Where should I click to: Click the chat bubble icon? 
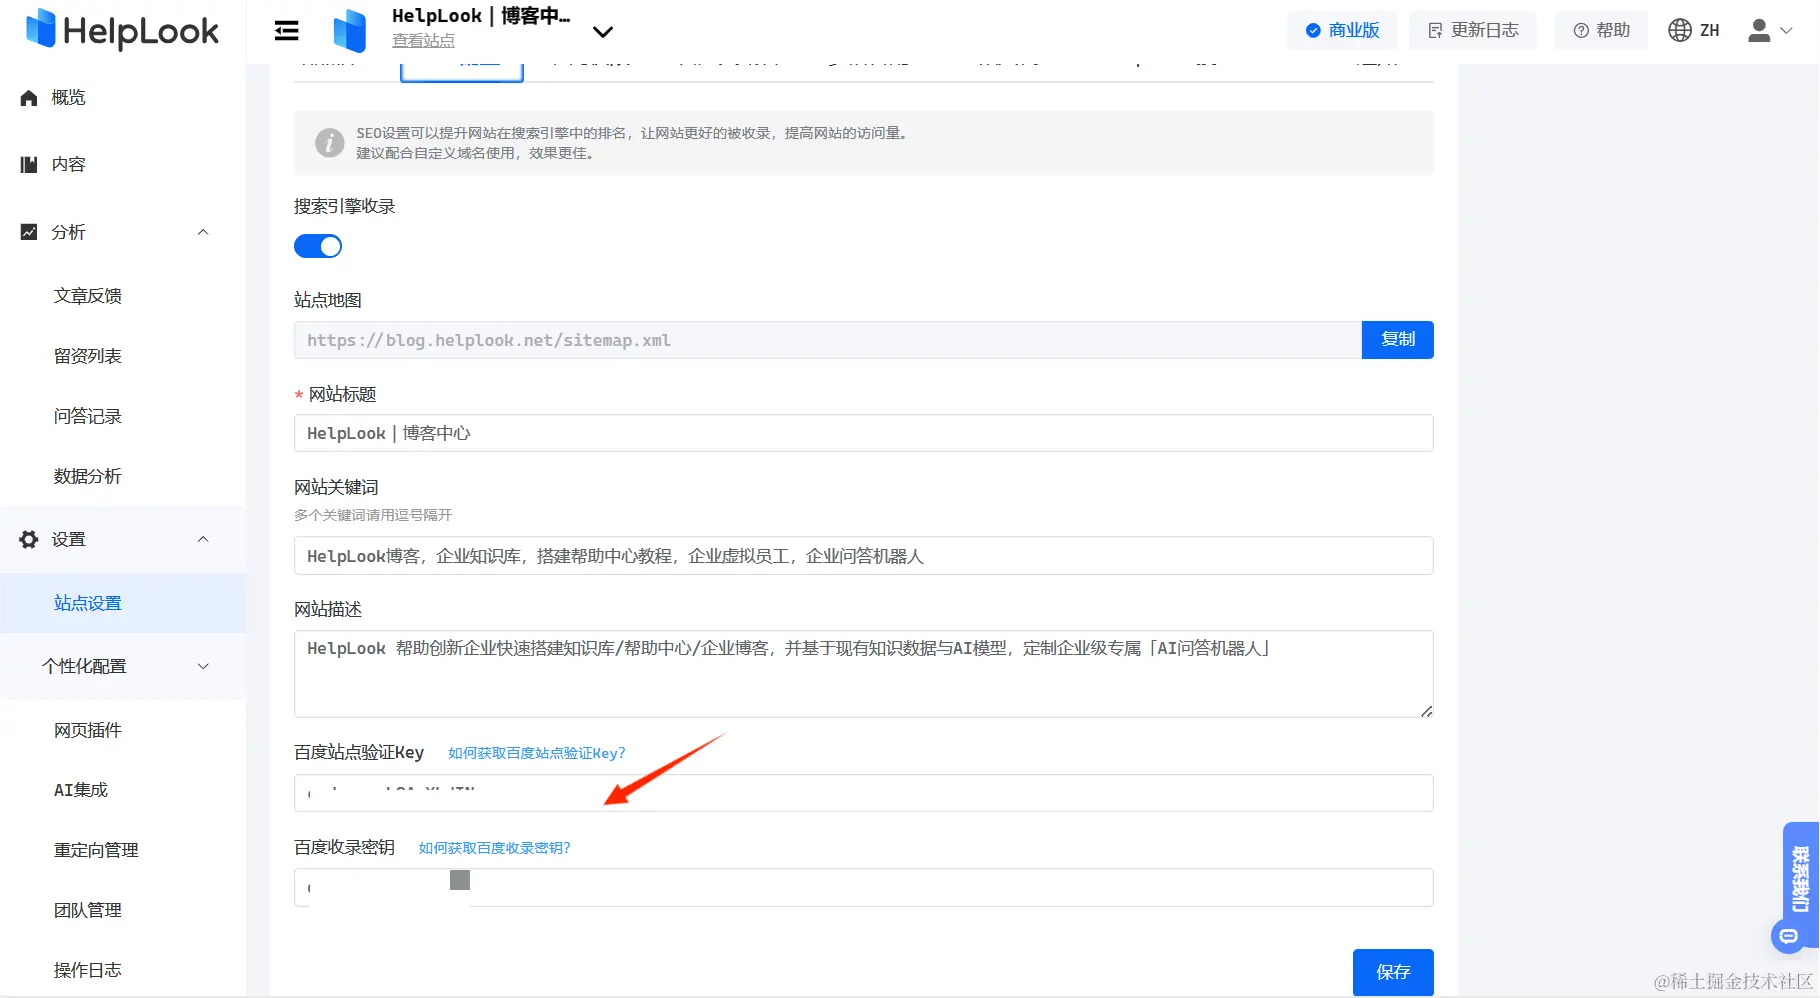[x=1789, y=937]
